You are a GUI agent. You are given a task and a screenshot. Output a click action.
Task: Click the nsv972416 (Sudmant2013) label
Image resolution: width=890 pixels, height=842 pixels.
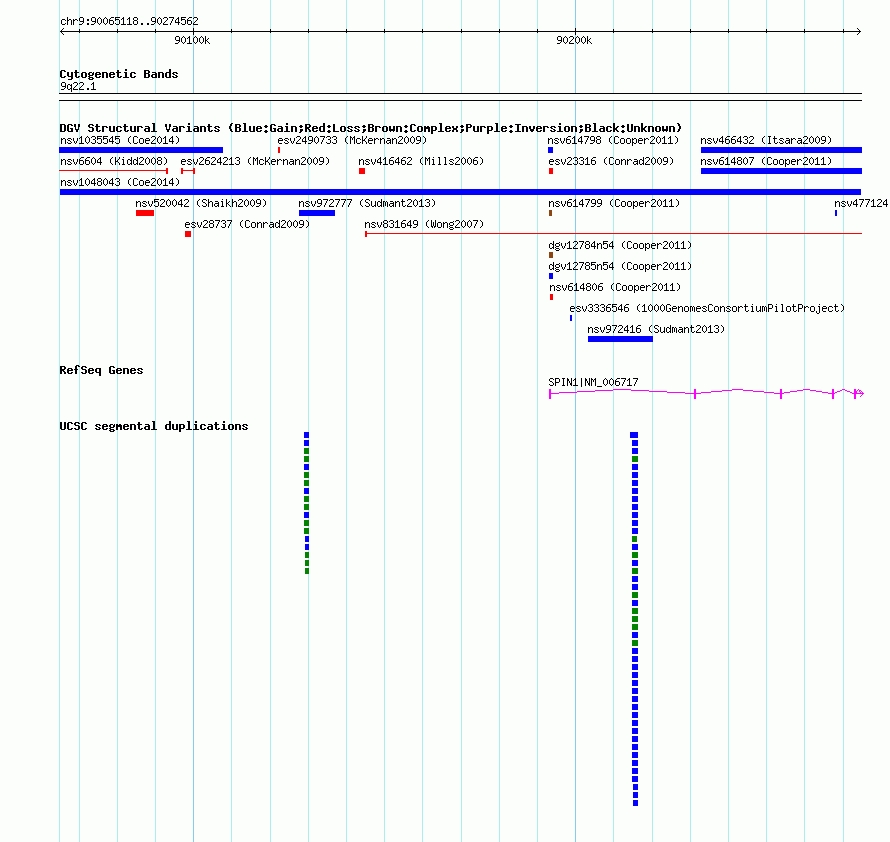[656, 329]
